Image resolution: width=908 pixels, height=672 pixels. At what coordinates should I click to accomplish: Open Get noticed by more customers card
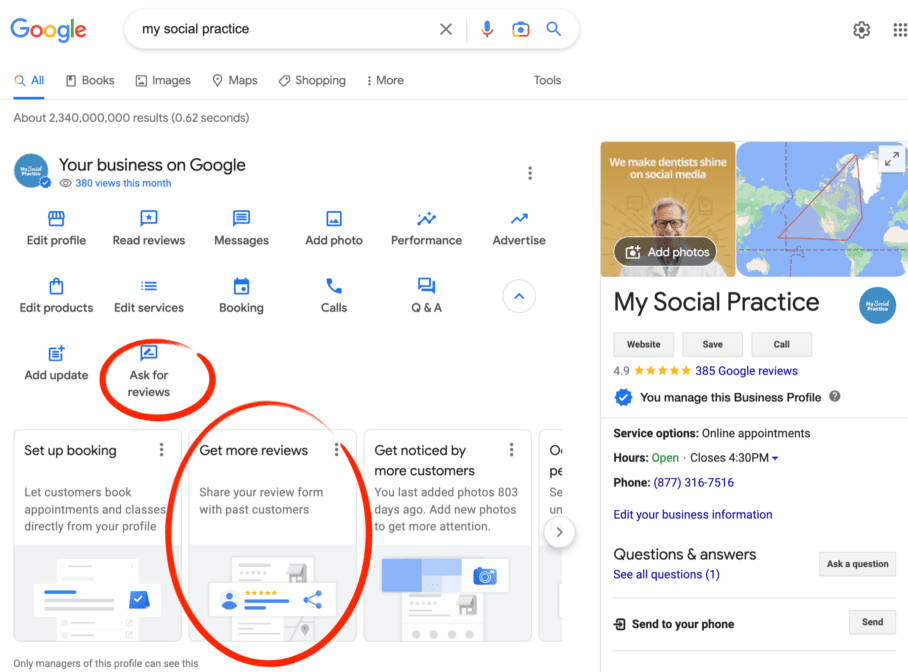[x=447, y=535]
